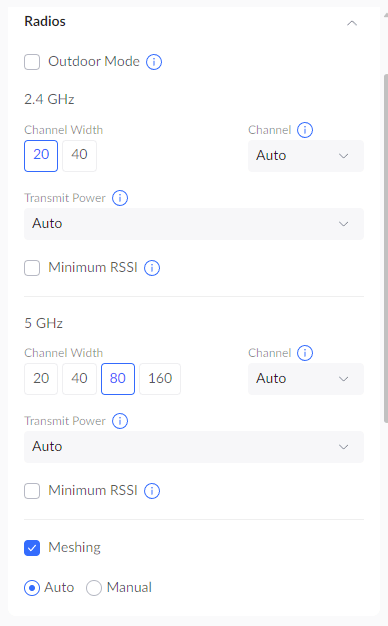This screenshot has height=626, width=388.
Task: Click the 5 GHz Transmit Power info icon
Action: [x=120, y=421]
